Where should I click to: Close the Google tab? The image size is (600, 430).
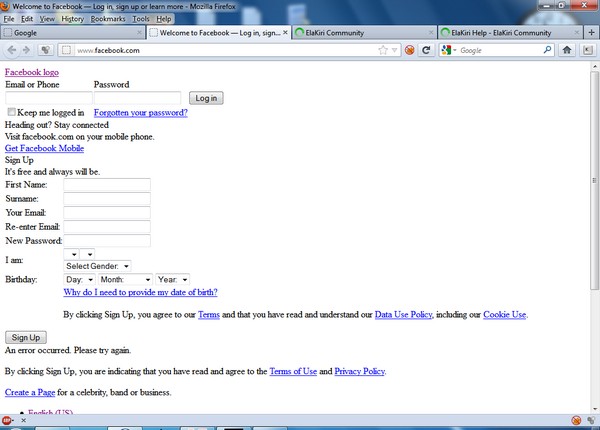tap(139, 33)
